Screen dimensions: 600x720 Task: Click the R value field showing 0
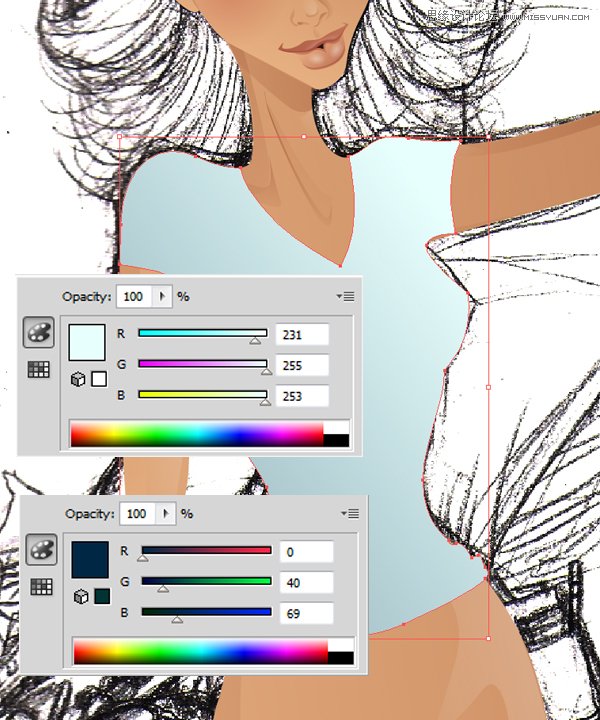(306, 552)
